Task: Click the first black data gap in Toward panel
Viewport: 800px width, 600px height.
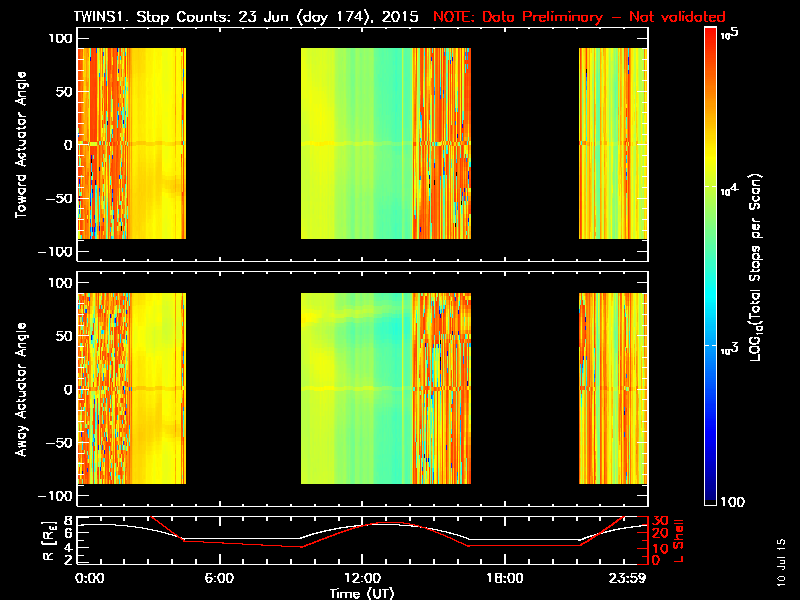Action: coord(243,145)
